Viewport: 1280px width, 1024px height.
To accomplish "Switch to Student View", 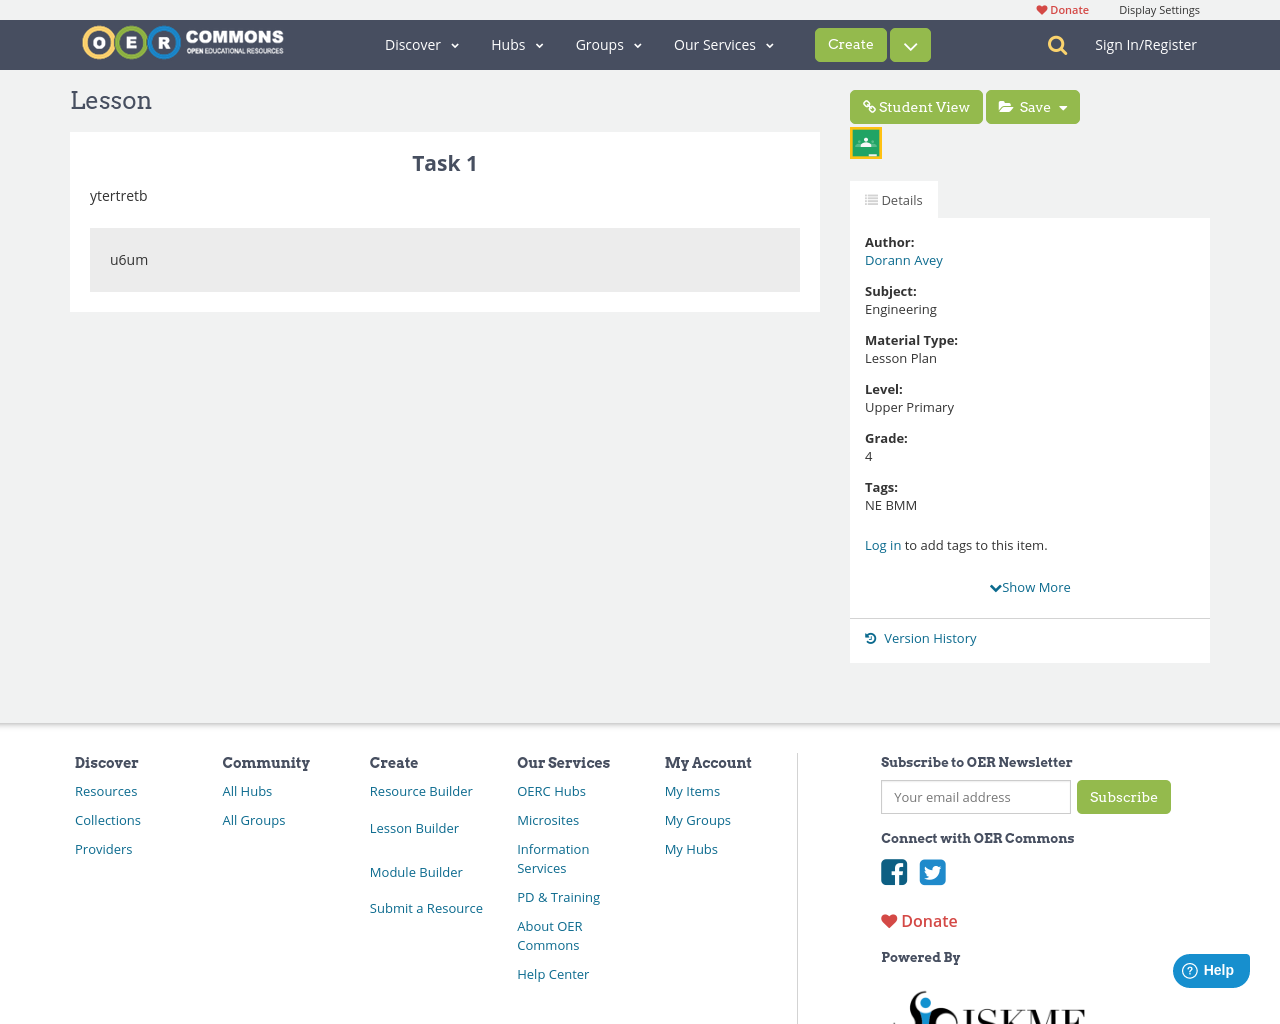I will [915, 106].
